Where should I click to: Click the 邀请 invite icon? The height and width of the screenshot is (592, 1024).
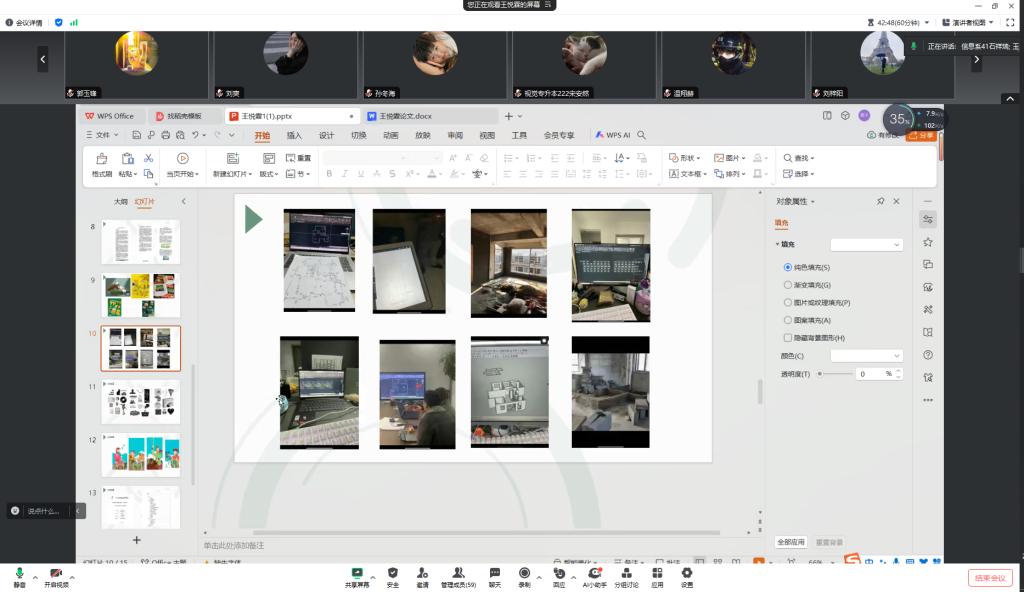tap(422, 573)
